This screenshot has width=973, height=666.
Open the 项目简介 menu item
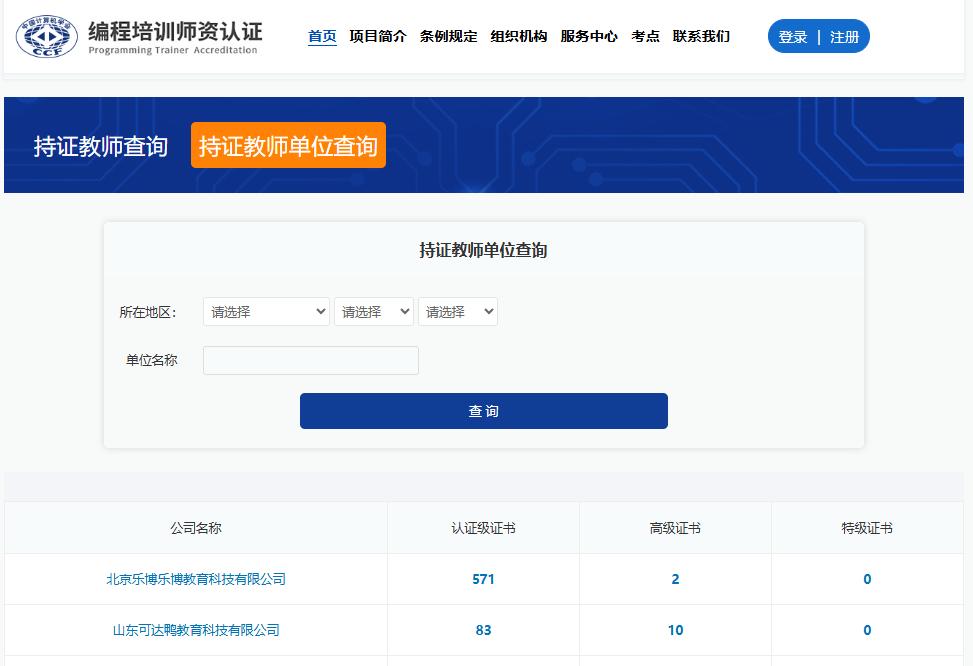(377, 37)
